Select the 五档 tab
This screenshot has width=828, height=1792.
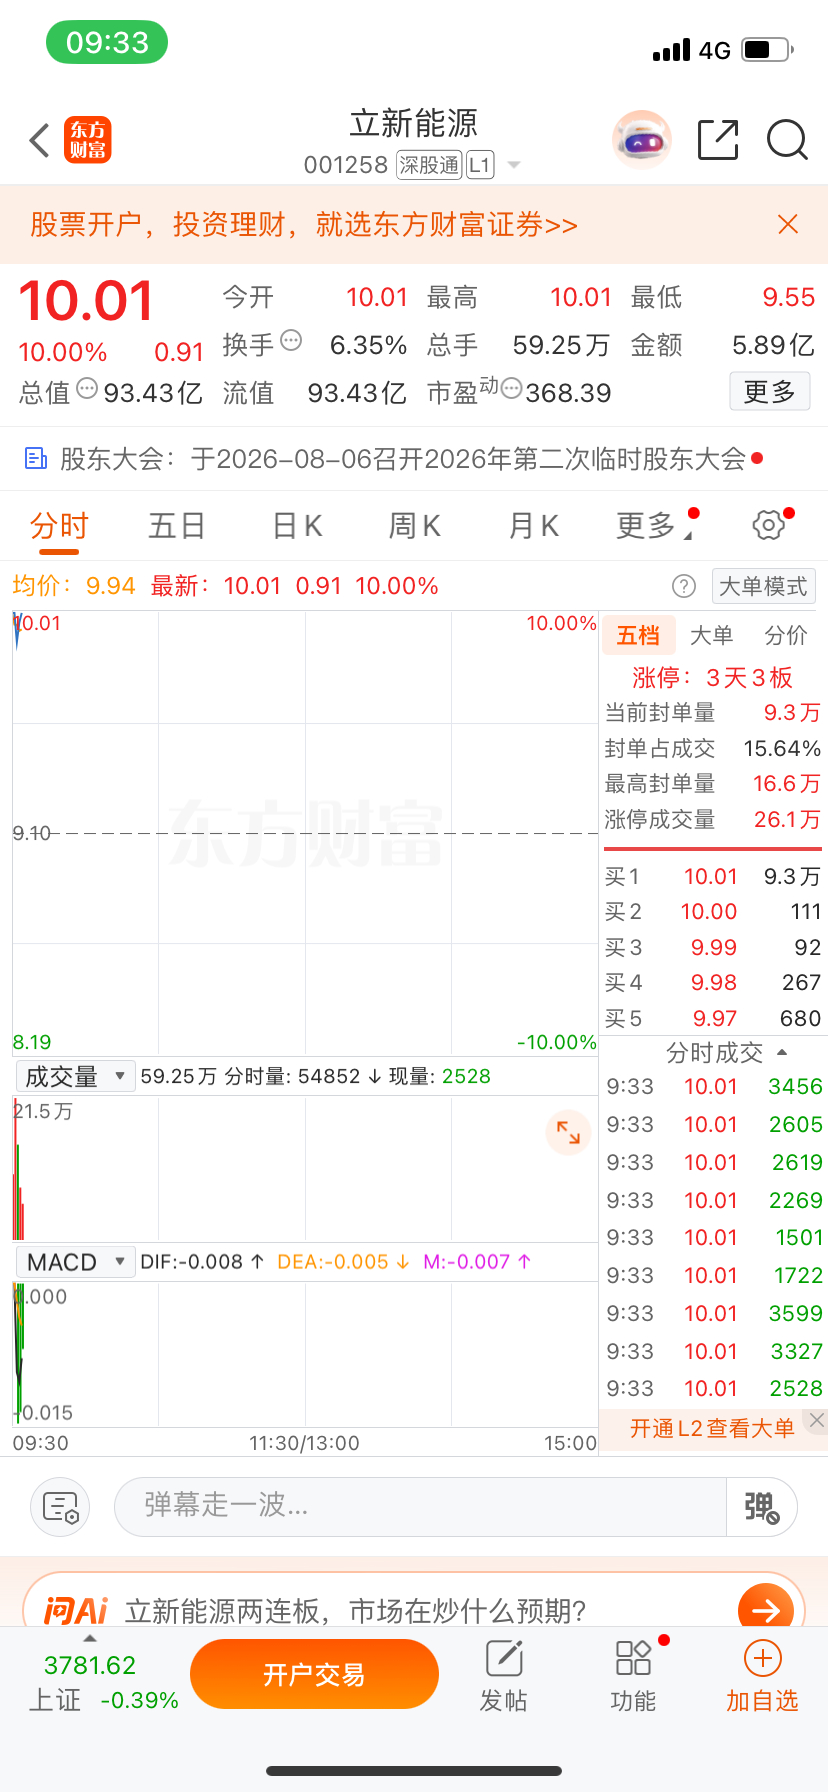pos(638,636)
